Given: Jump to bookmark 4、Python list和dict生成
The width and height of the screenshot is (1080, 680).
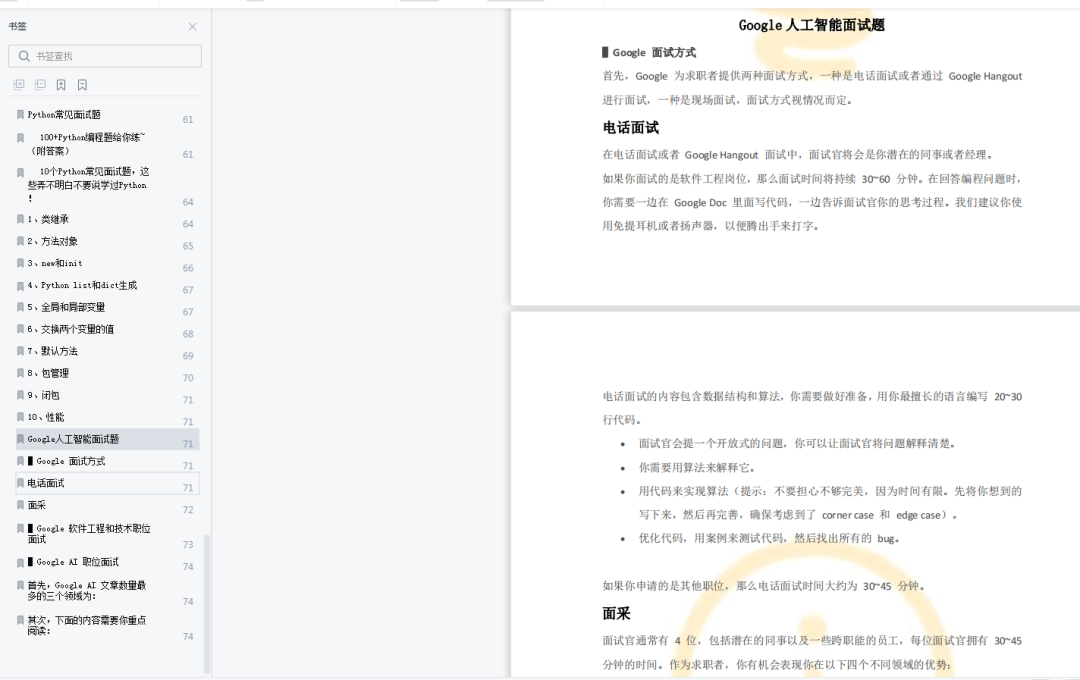Looking at the screenshot, I should 82,285.
